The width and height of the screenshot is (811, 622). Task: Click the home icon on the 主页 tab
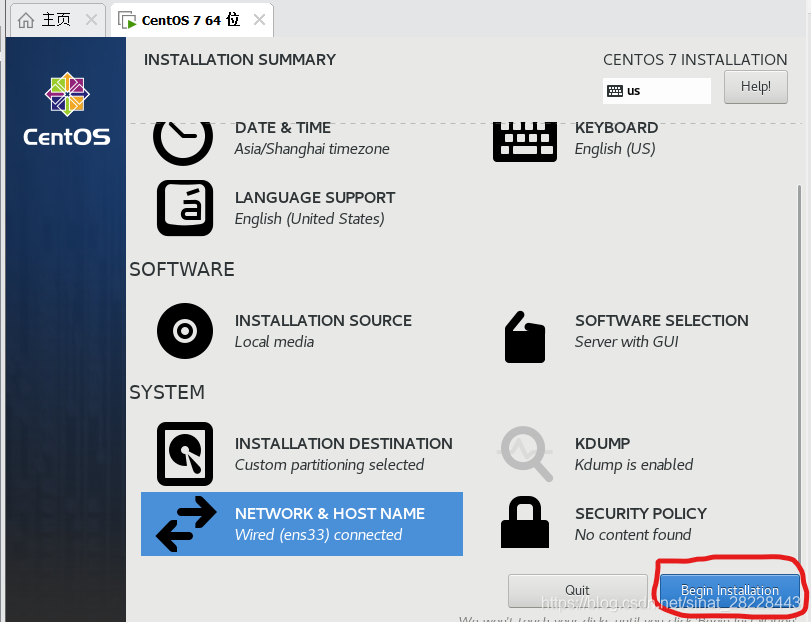tap(25, 20)
